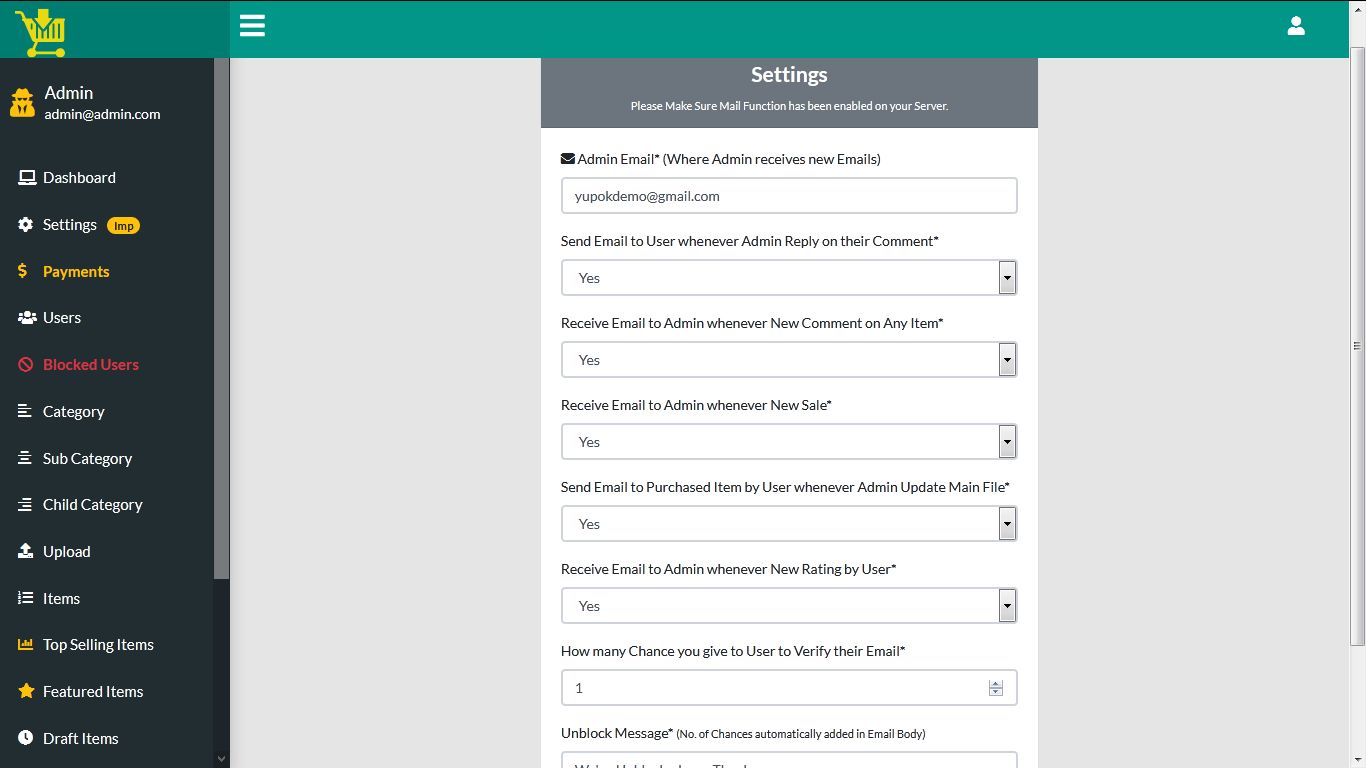Viewport: 1366px width, 768px height.
Task: Open the user profile icon menu
Action: 1296,26
